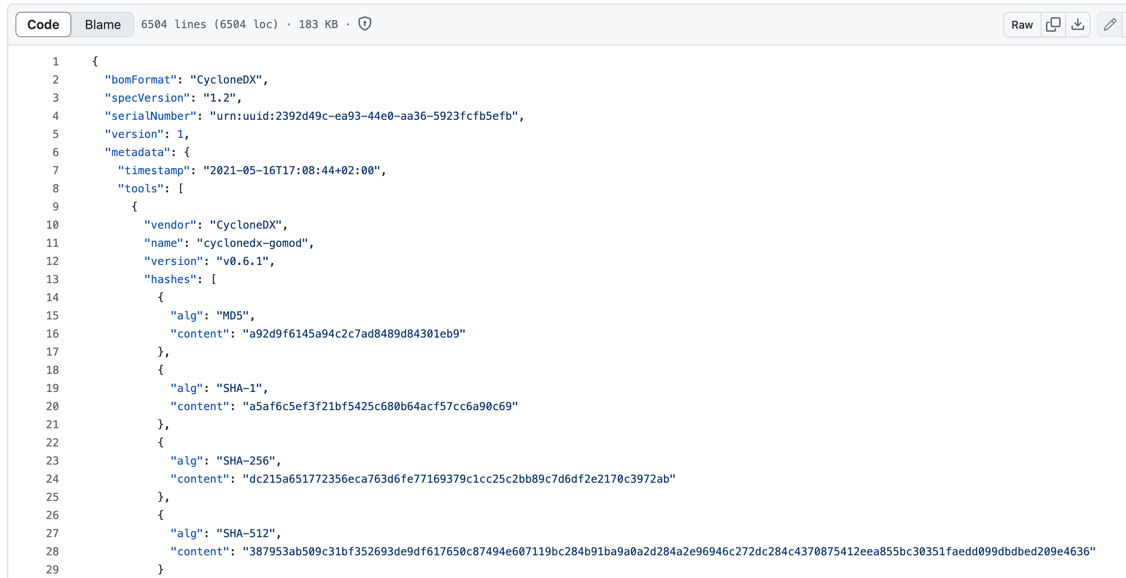Click line number 1 in gutter

point(55,62)
